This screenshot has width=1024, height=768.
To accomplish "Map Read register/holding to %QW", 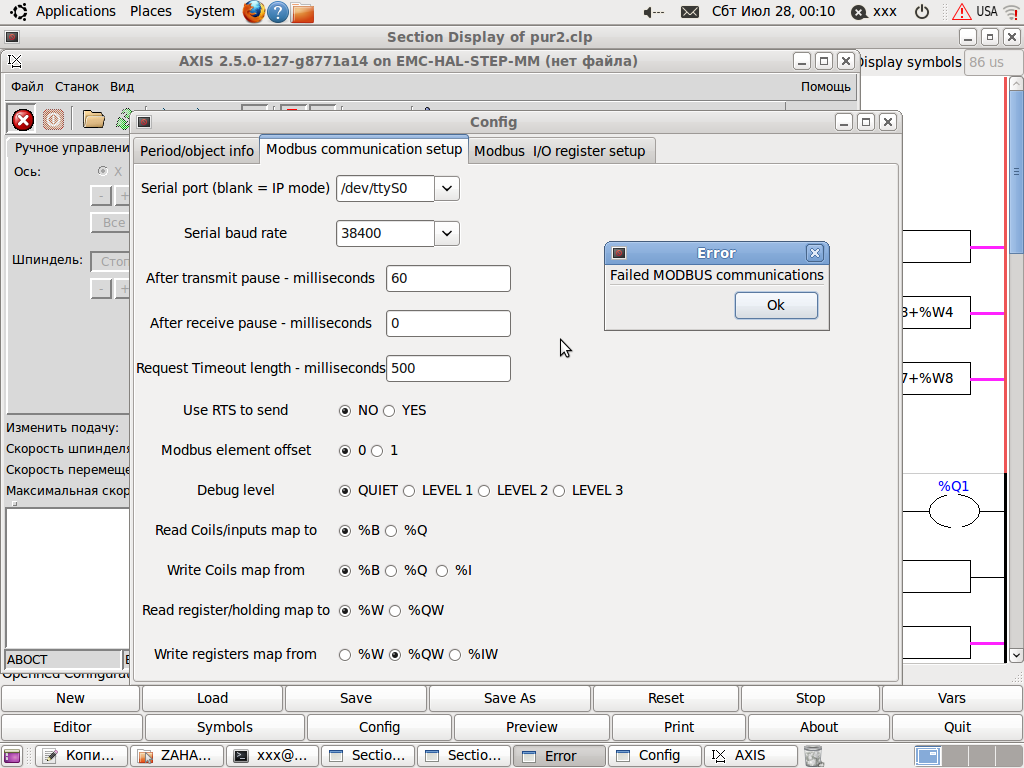I will point(394,611).
